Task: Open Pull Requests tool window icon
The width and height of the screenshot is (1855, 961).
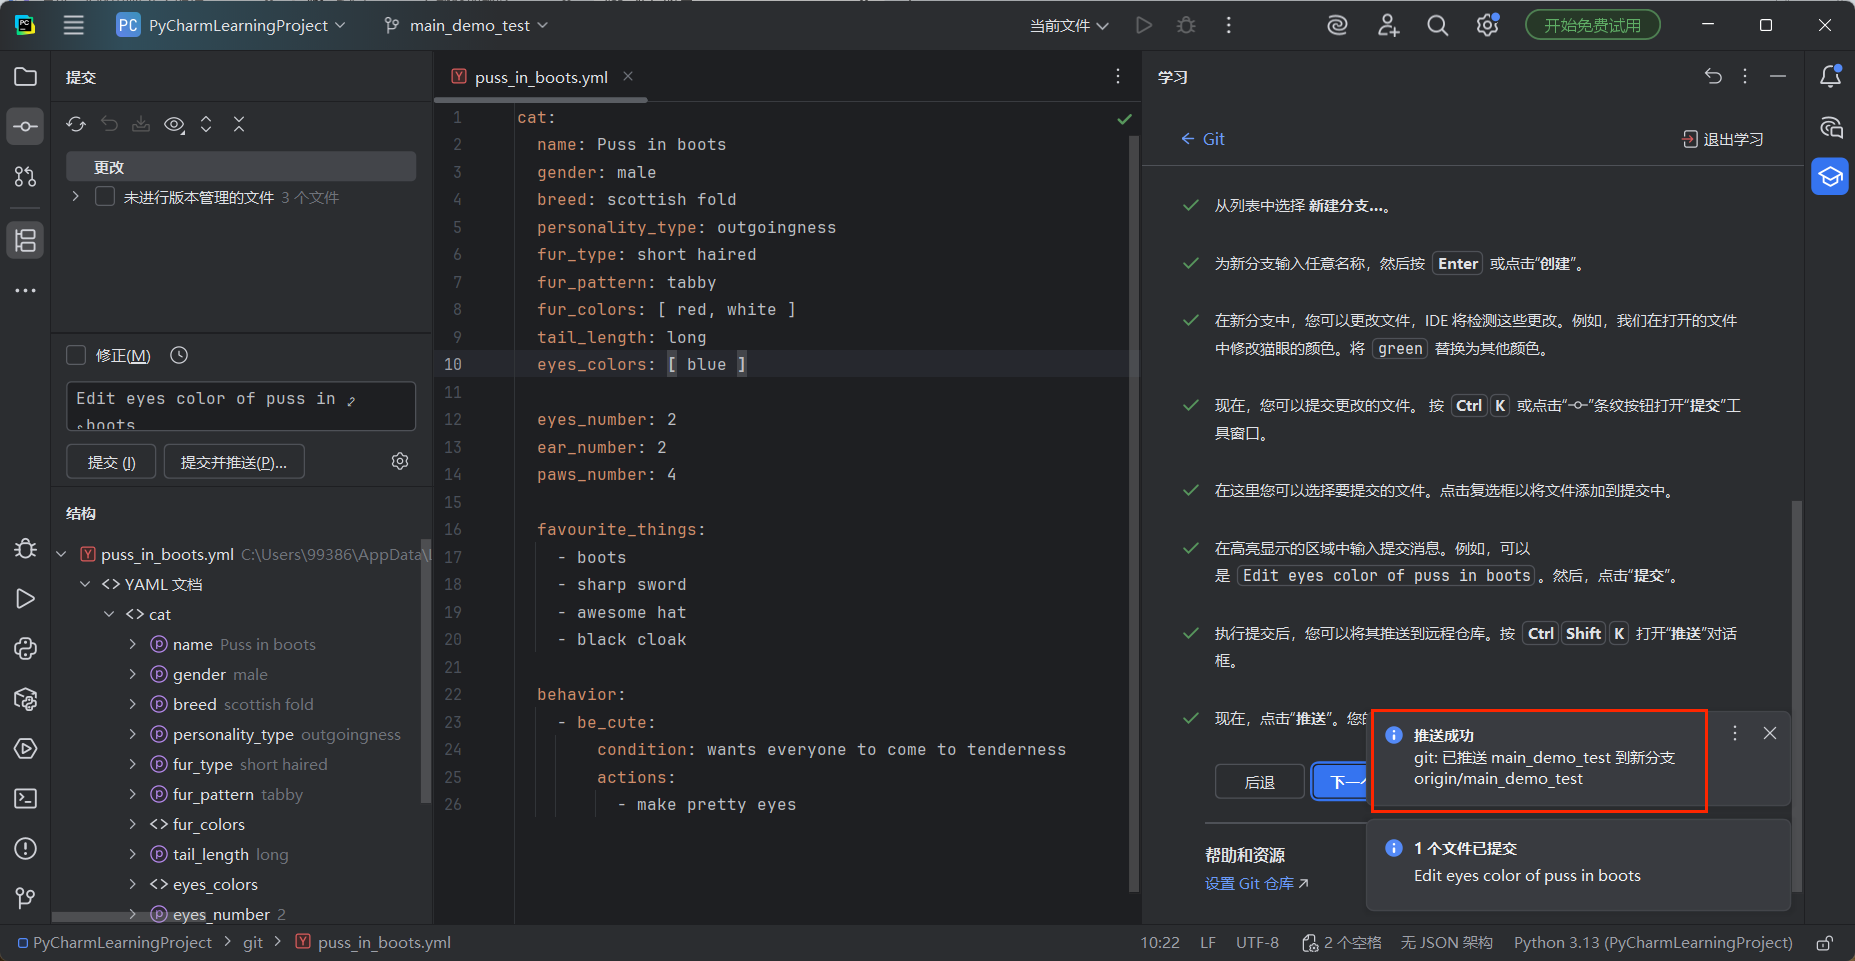Action: coord(26,176)
